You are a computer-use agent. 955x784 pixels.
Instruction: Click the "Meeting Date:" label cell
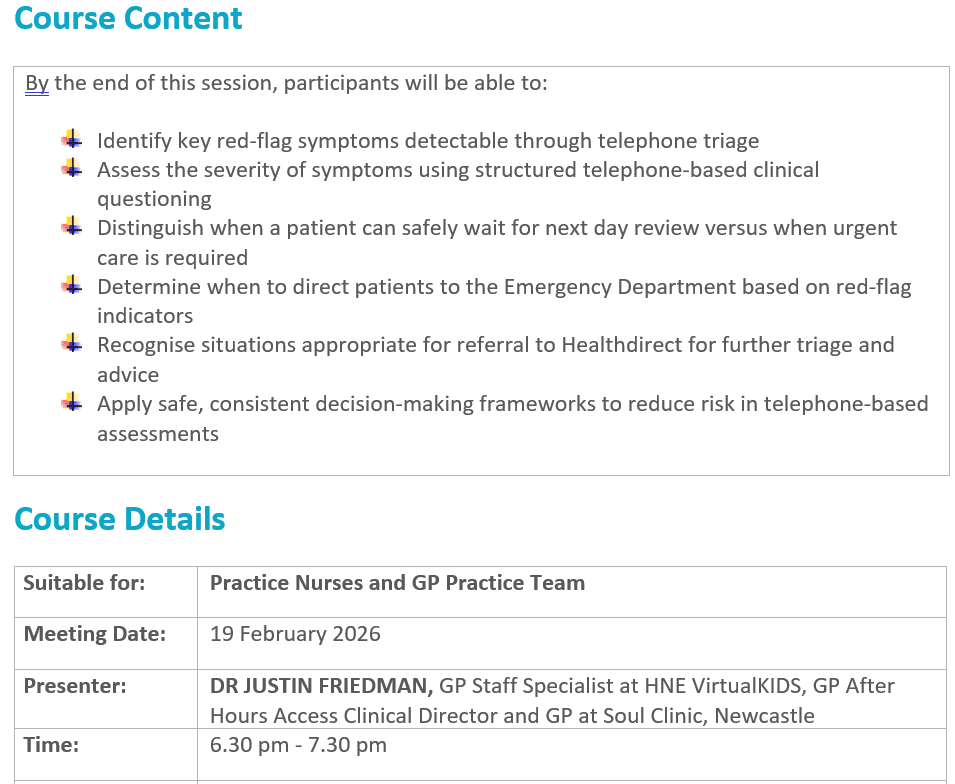(94, 634)
